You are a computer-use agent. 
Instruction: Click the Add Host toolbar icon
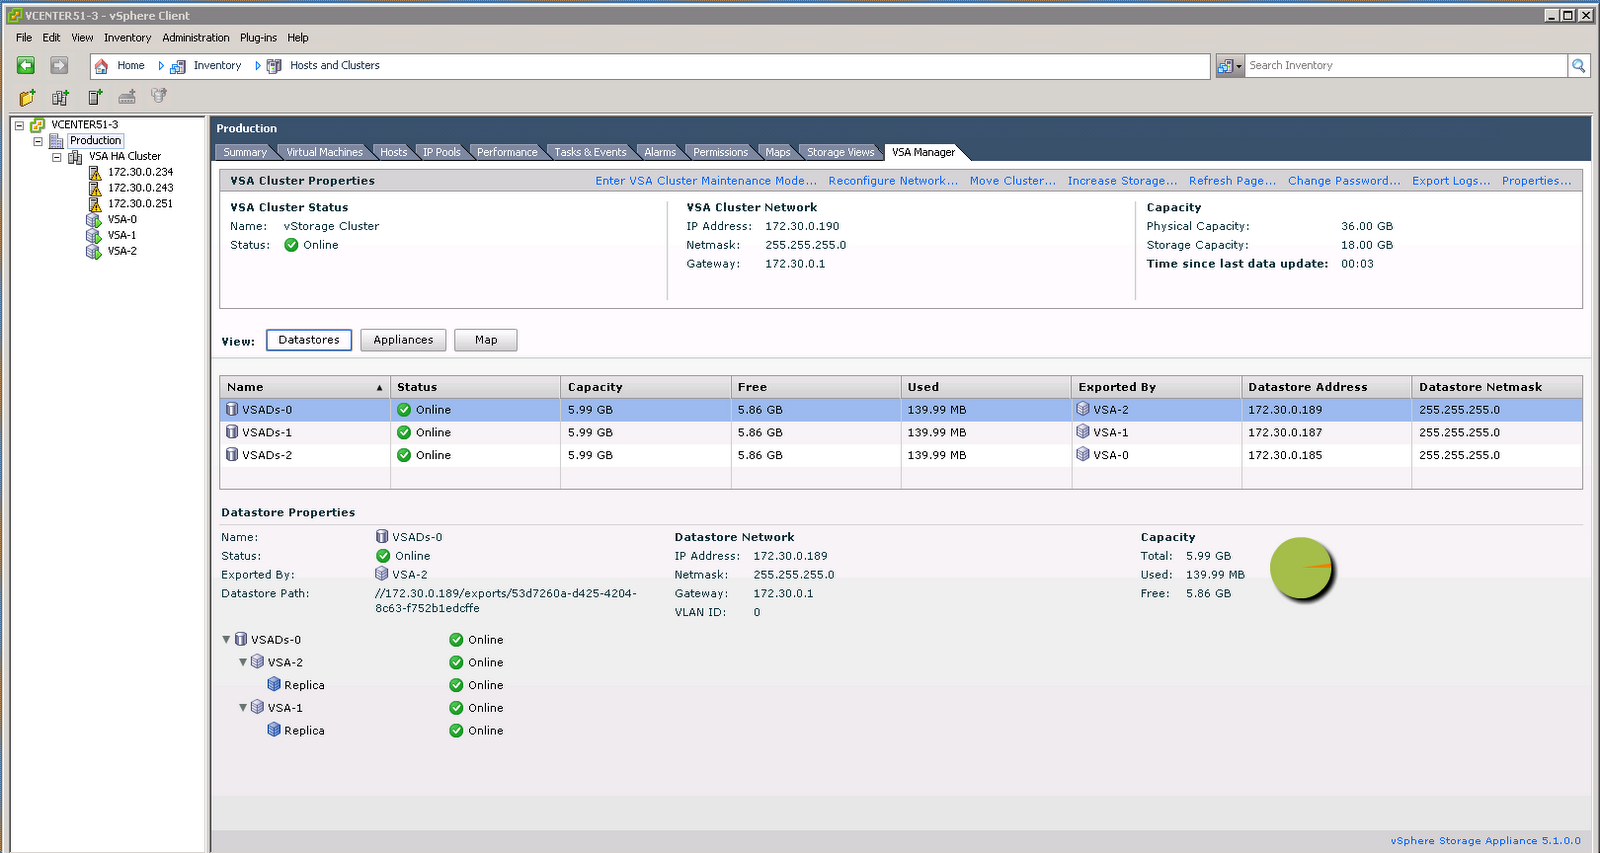click(95, 97)
